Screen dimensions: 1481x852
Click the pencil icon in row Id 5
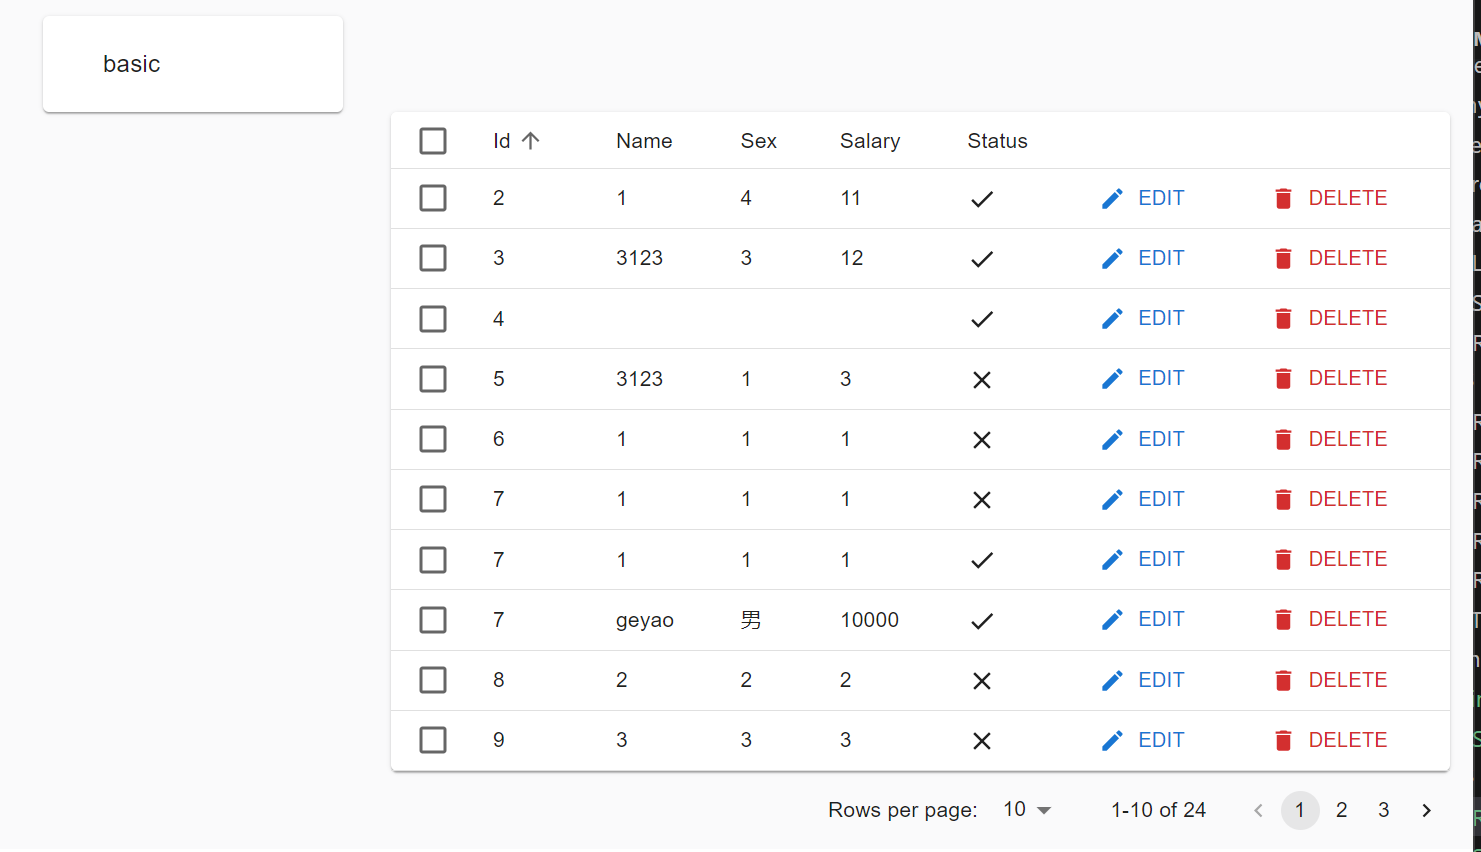tap(1112, 379)
